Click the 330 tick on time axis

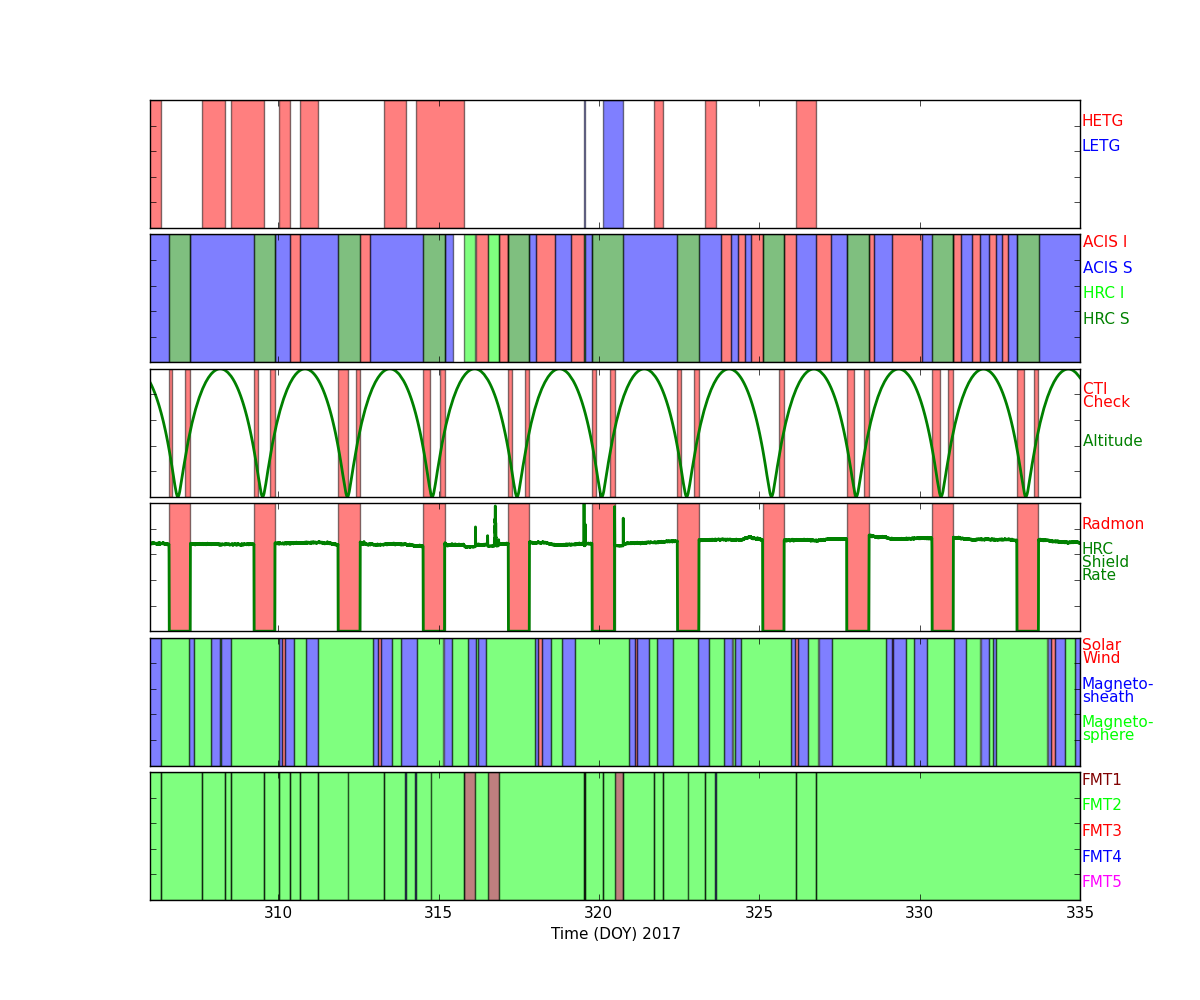[x=919, y=913]
